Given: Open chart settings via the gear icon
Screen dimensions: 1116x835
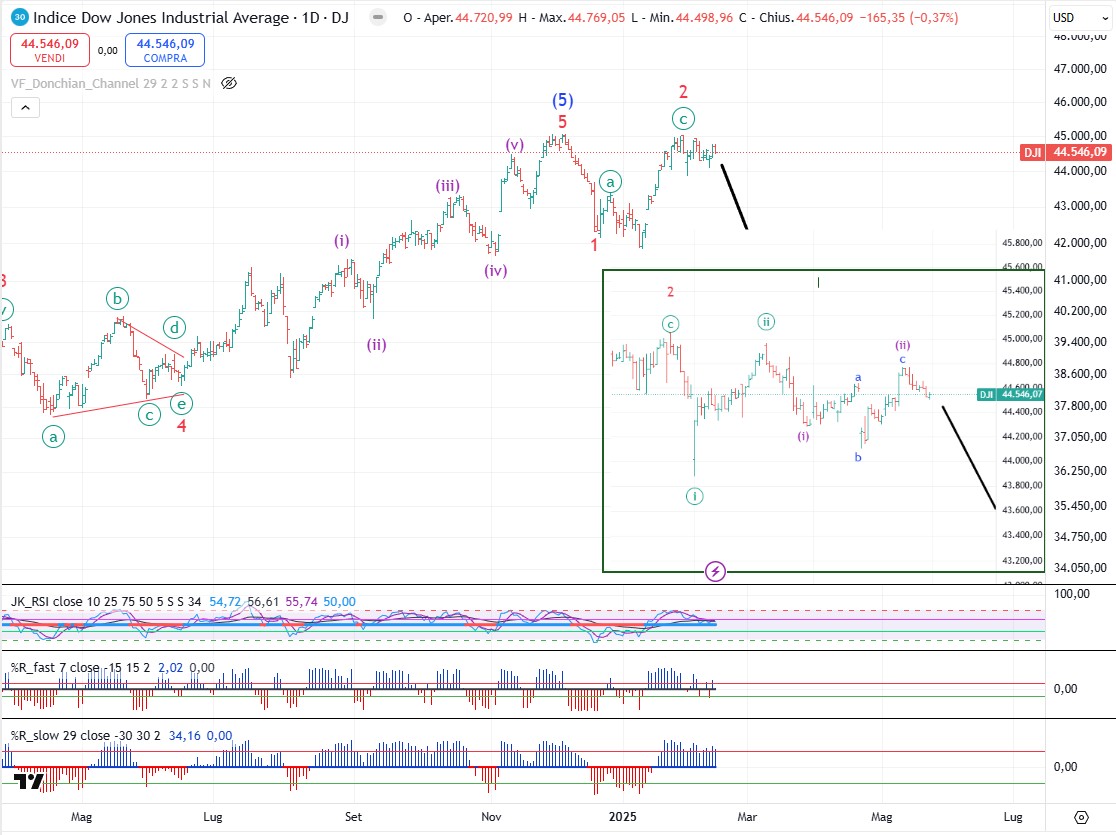Looking at the screenshot, I should coord(1081,817).
